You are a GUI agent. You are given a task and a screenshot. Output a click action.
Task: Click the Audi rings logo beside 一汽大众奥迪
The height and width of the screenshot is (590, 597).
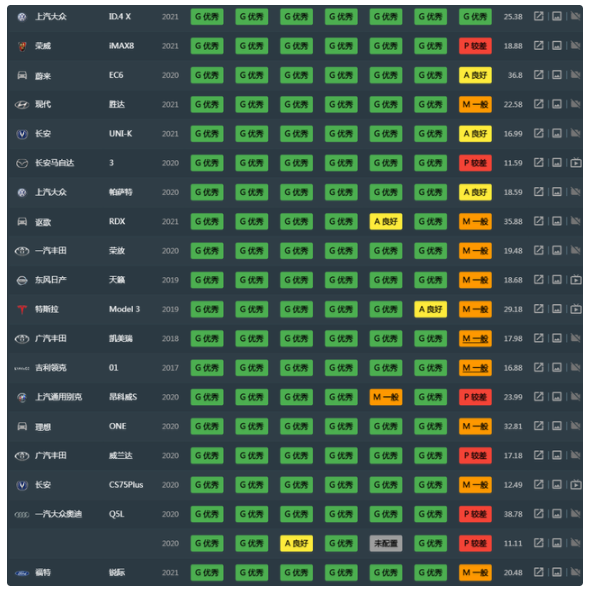point(22,515)
